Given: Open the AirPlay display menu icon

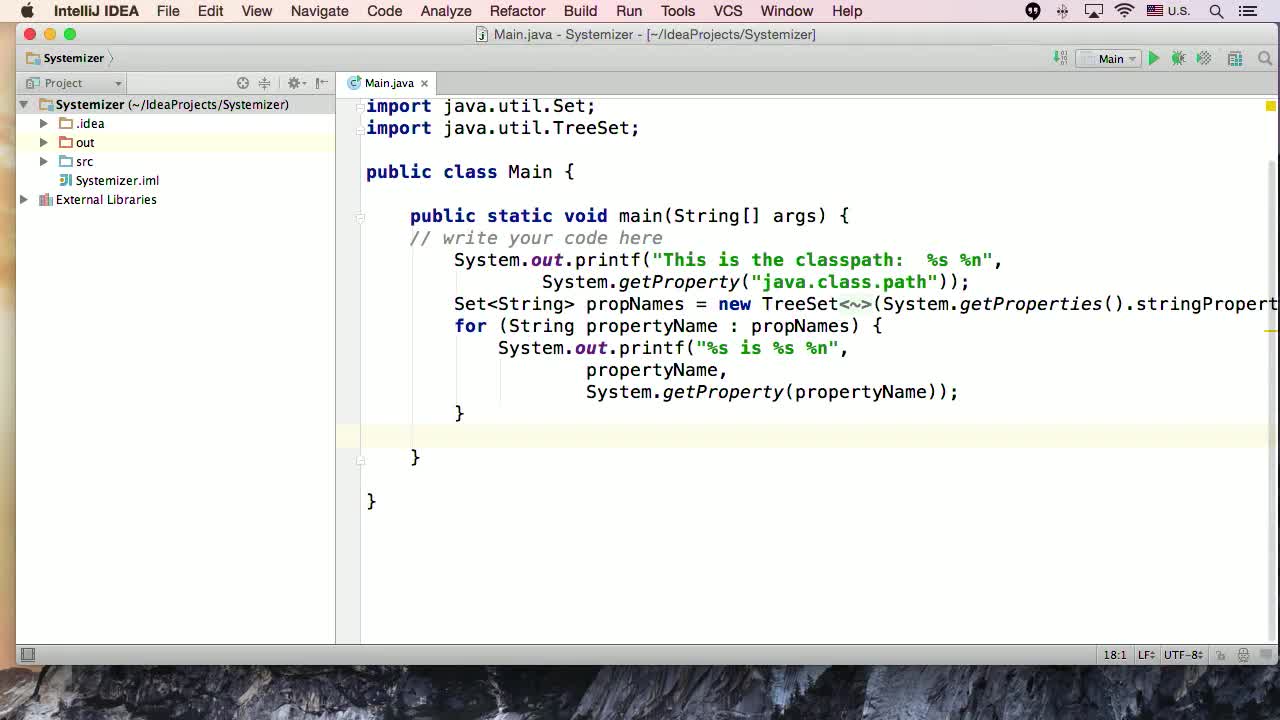Looking at the screenshot, I should click(x=1094, y=11).
